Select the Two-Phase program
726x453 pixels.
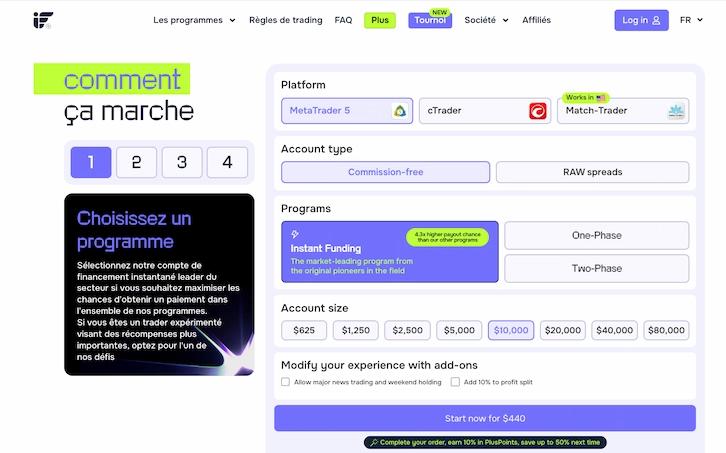point(596,268)
